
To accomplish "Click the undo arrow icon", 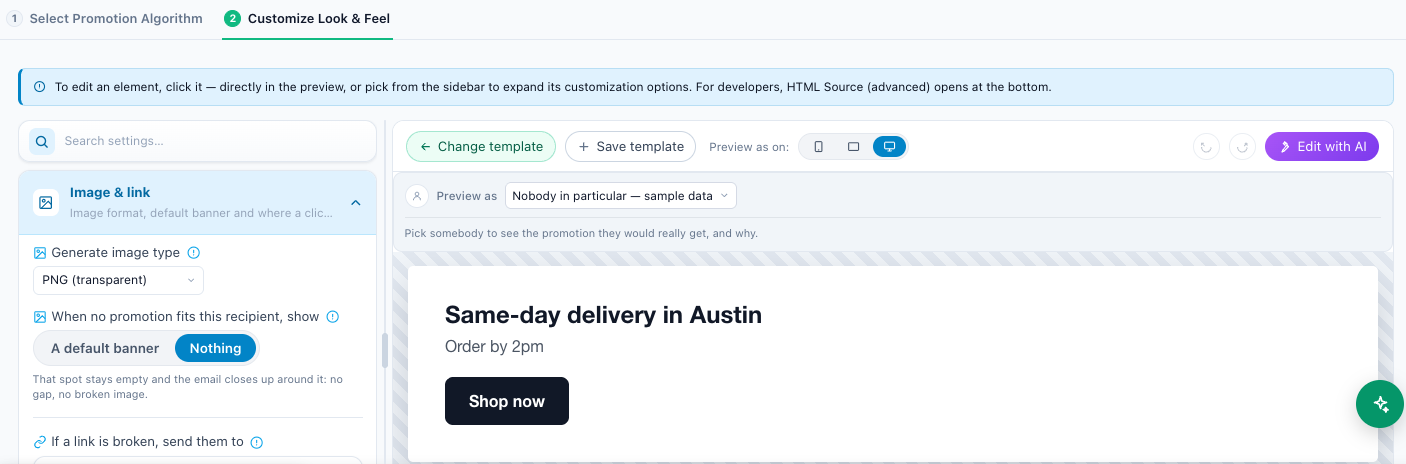I will pos(1207,147).
